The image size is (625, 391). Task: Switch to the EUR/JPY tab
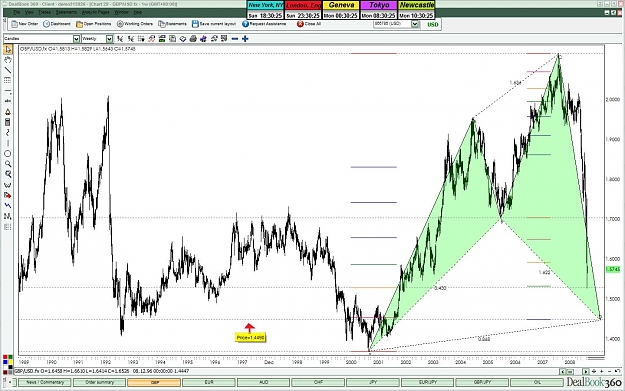[427, 382]
